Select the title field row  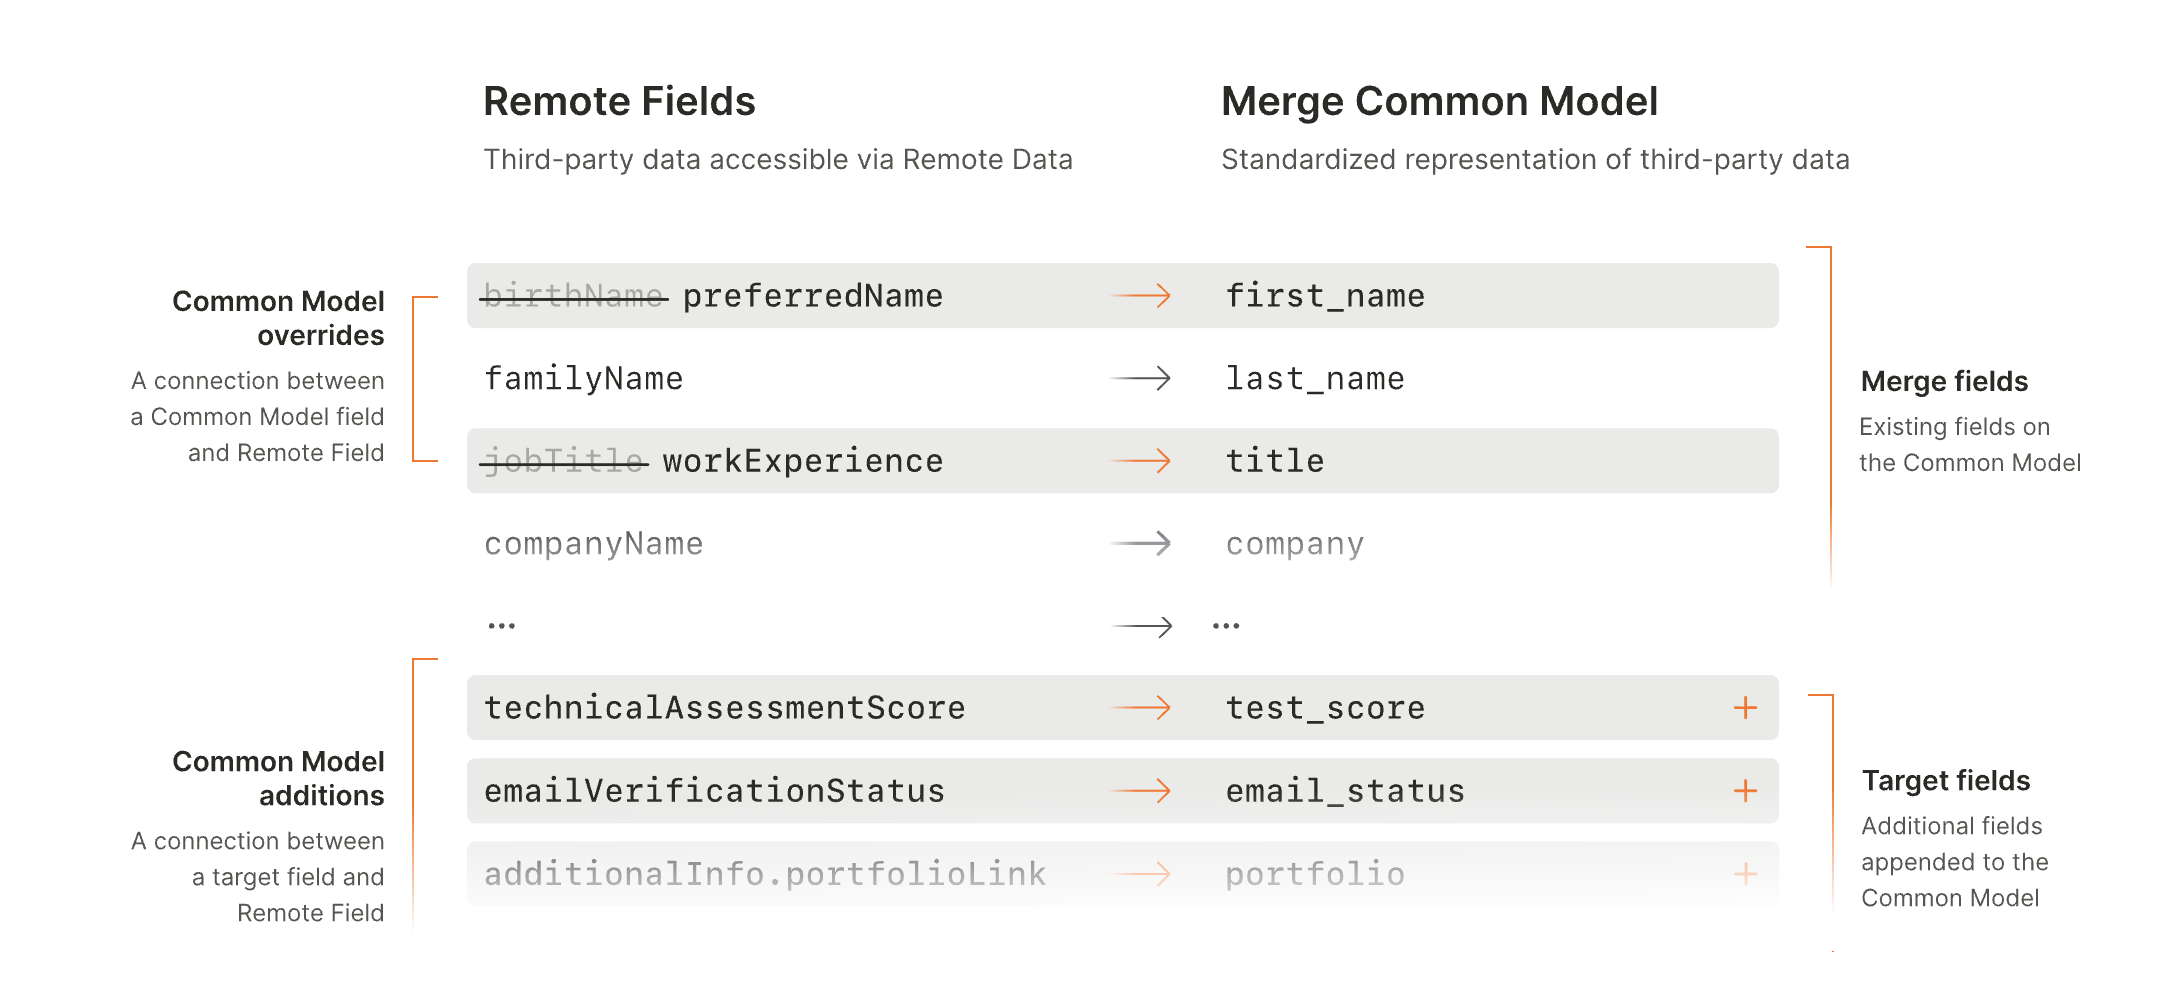pyautogui.click(x=1275, y=461)
